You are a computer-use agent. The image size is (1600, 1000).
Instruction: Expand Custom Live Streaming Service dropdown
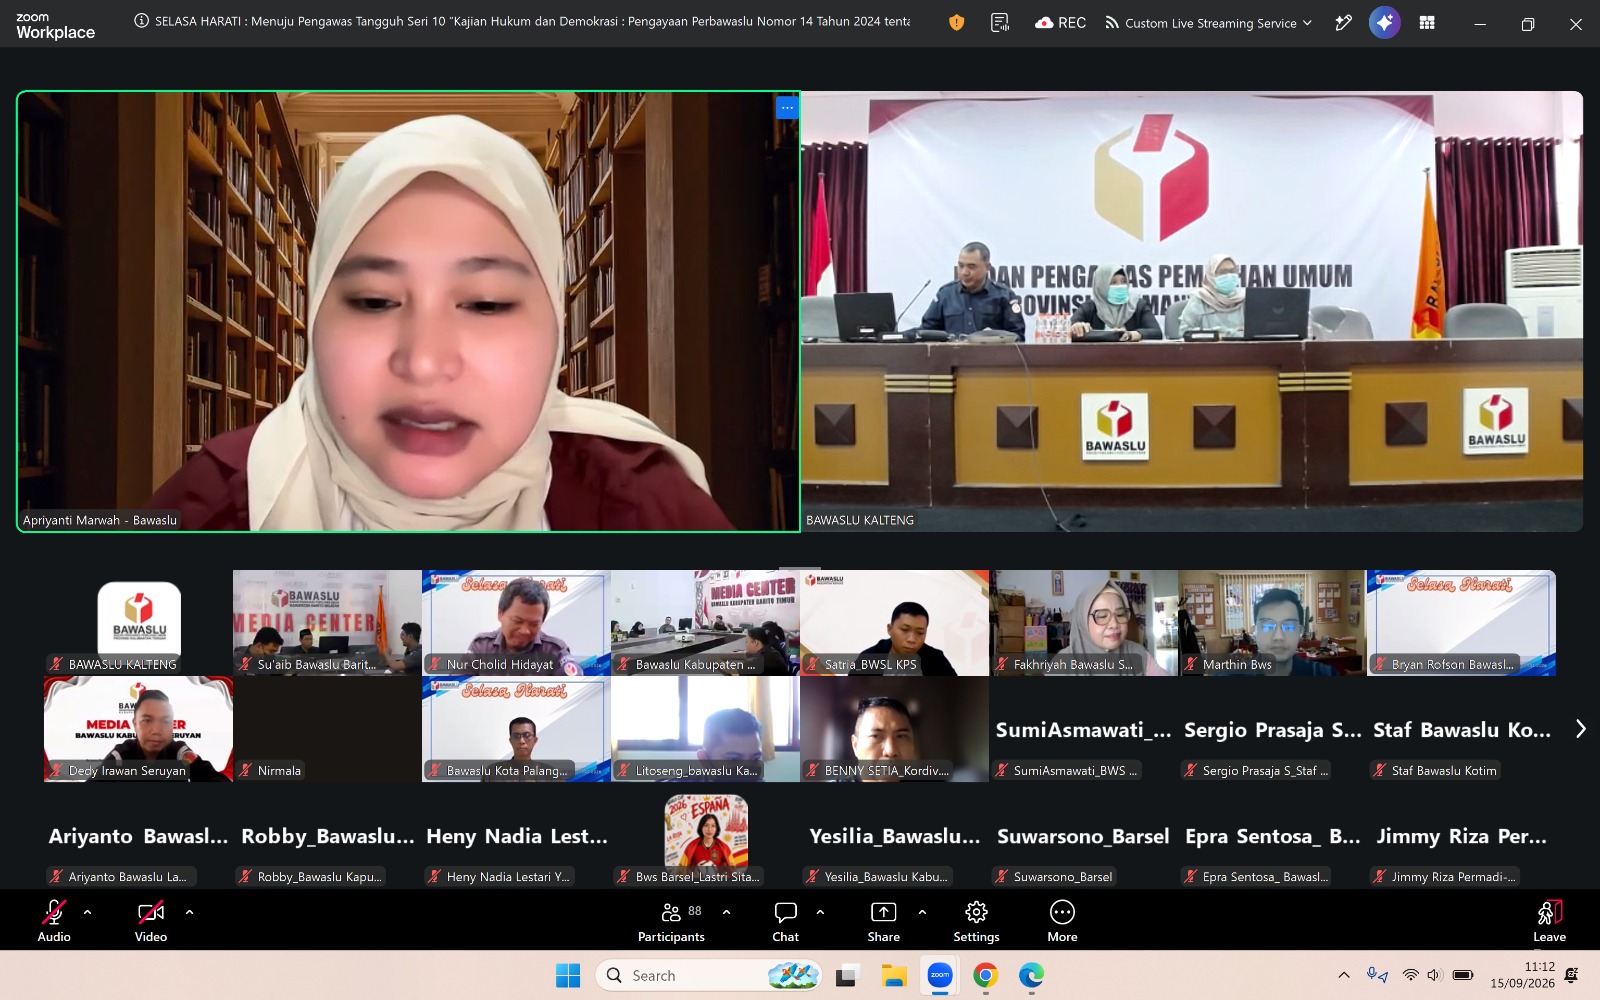(x=1208, y=23)
